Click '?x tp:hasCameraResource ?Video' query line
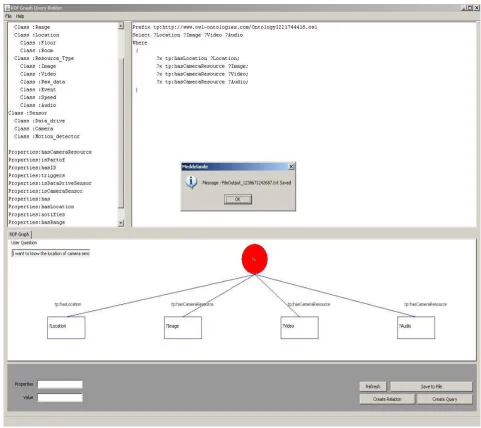This screenshot has width=481, height=428. coord(202,74)
